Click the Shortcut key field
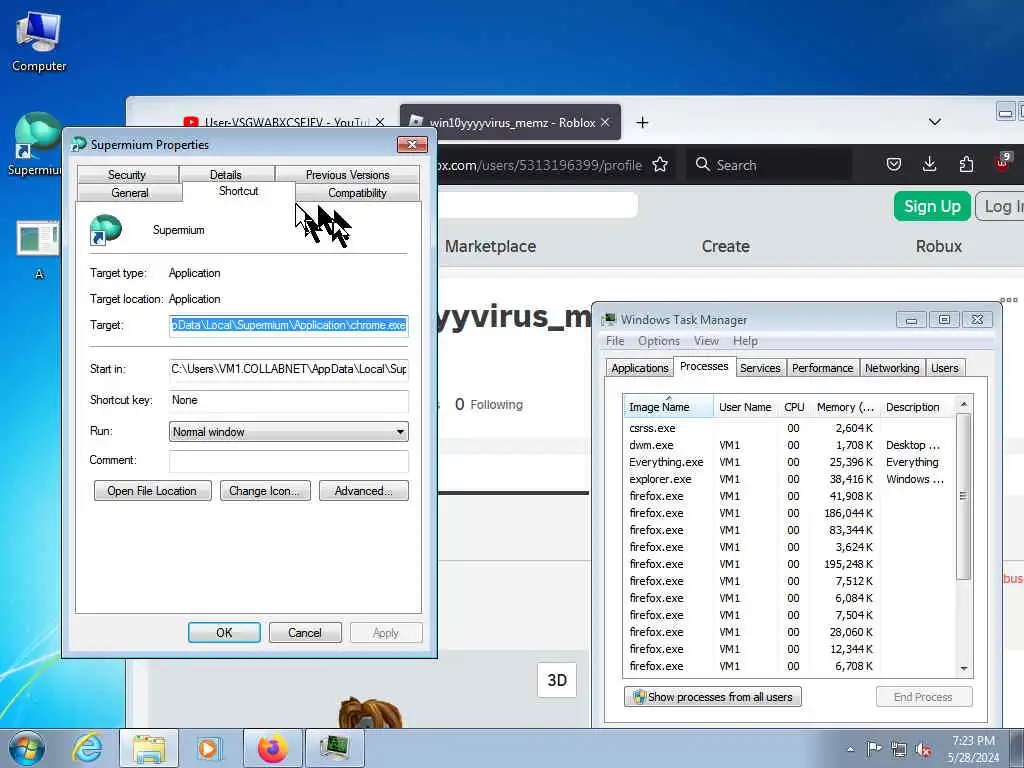This screenshot has width=1024, height=768. pos(289,400)
